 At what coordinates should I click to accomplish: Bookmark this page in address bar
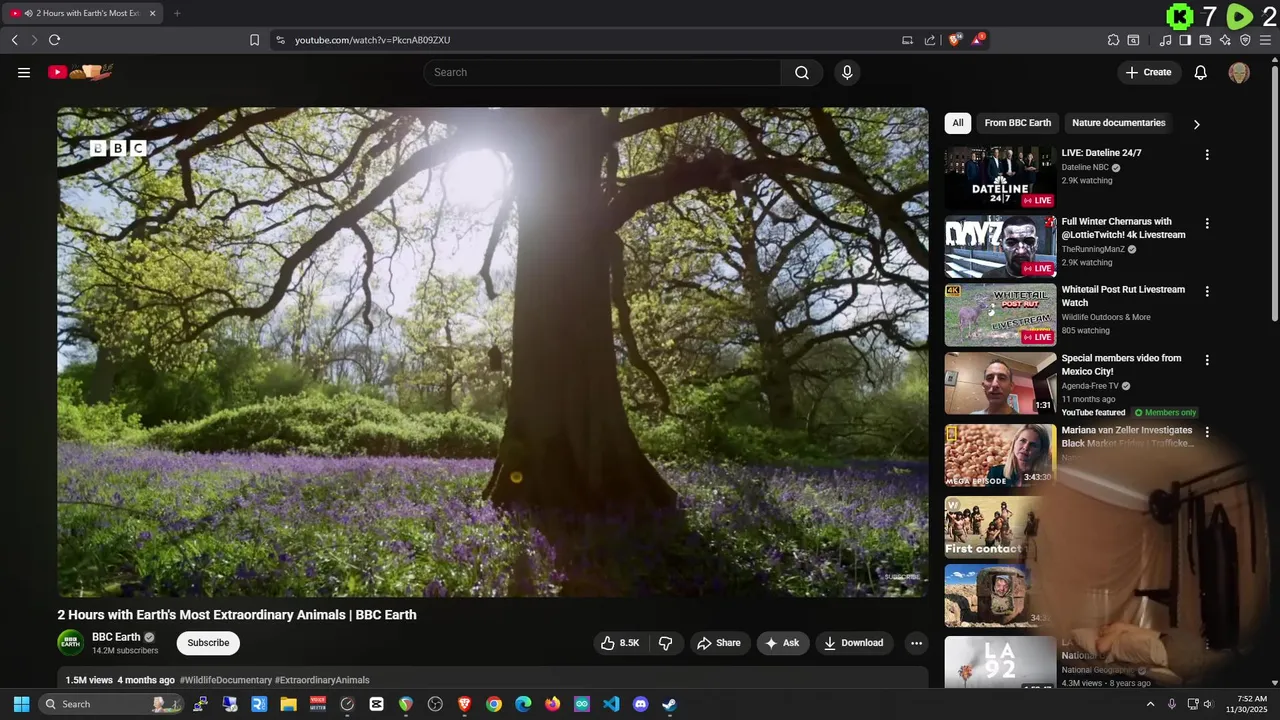[x=254, y=40]
